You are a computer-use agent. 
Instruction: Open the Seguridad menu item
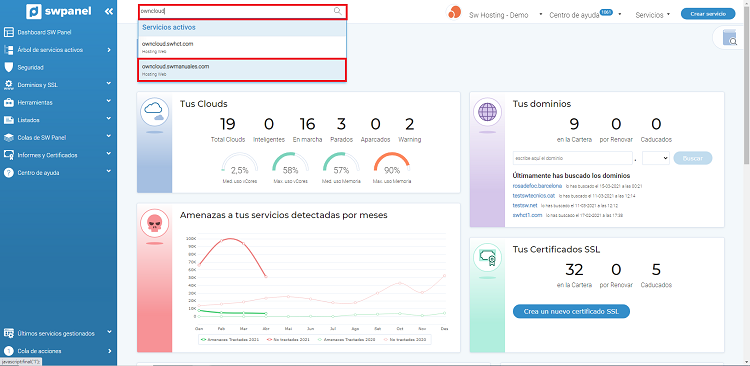point(31,67)
